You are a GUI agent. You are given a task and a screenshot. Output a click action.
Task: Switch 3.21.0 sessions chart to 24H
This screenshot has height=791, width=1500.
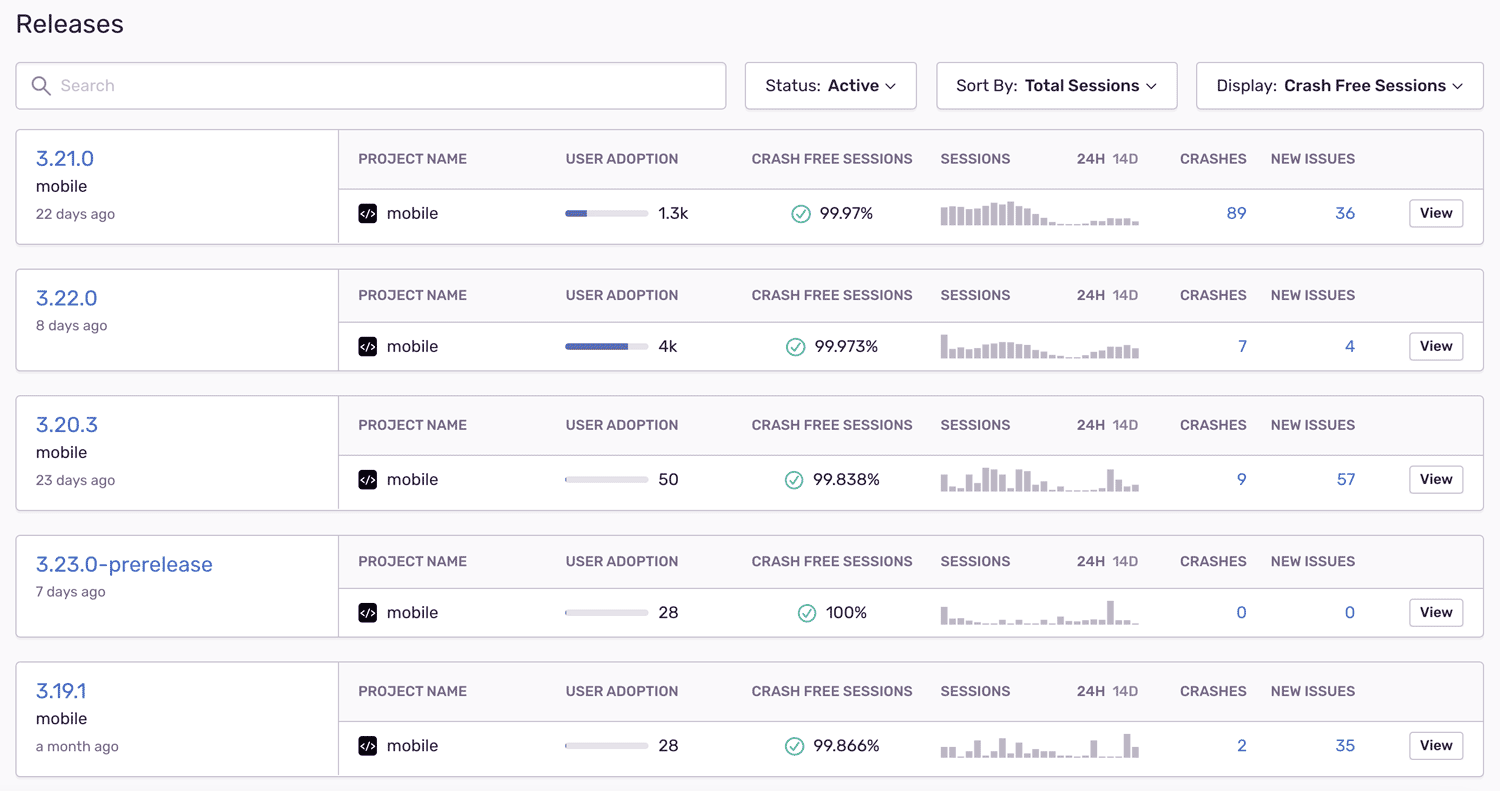[x=1090, y=159]
